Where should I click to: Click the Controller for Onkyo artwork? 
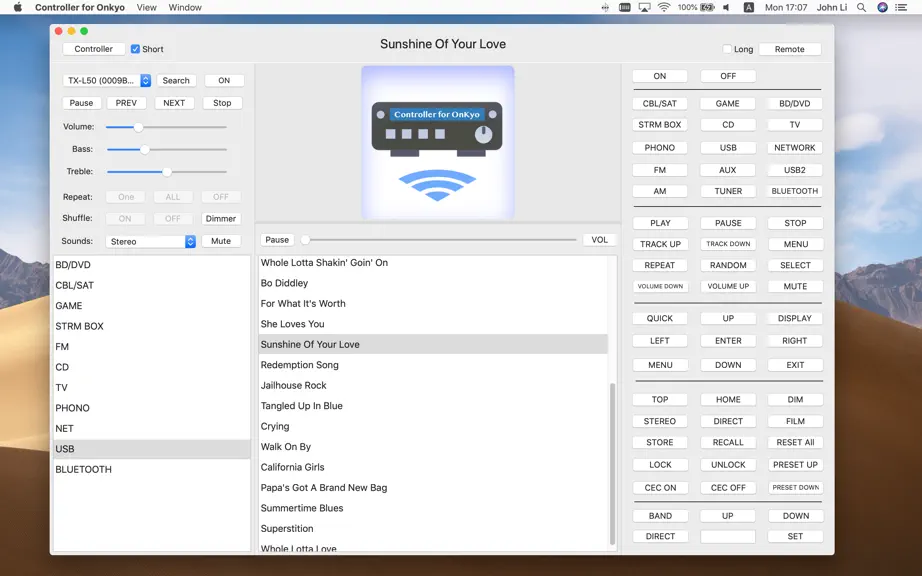click(x=437, y=142)
